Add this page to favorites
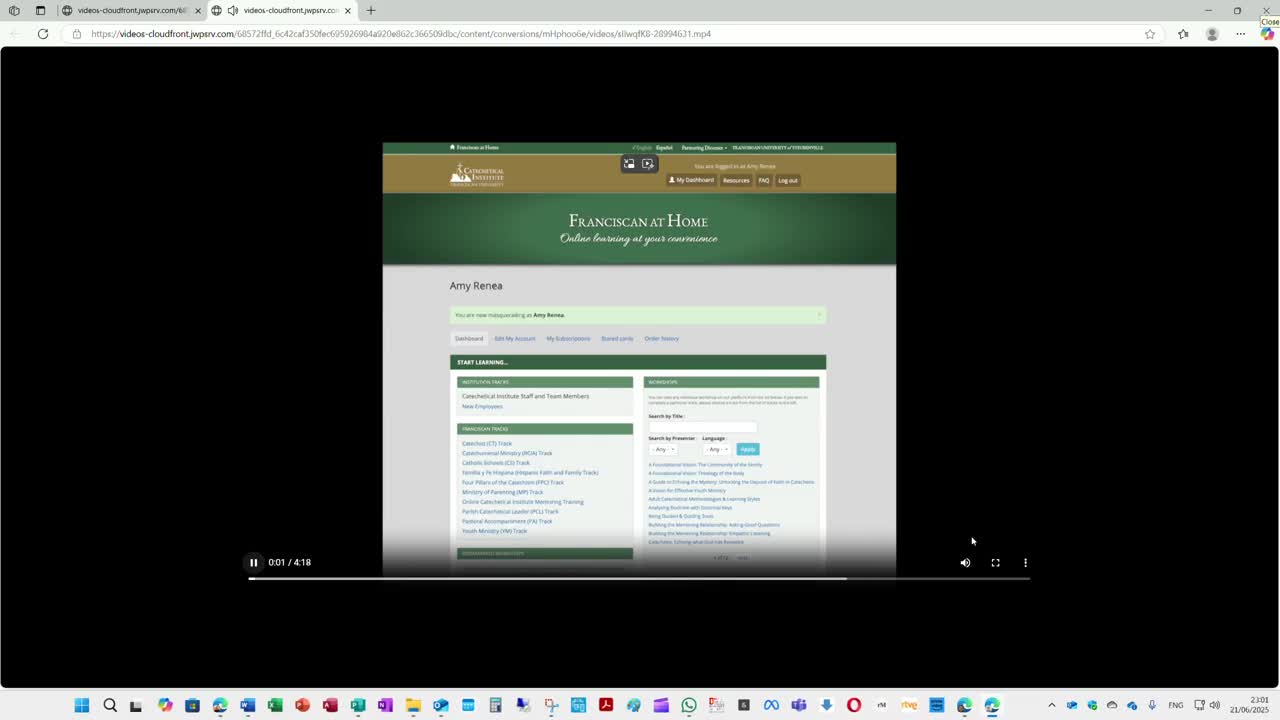 pos(1150,34)
